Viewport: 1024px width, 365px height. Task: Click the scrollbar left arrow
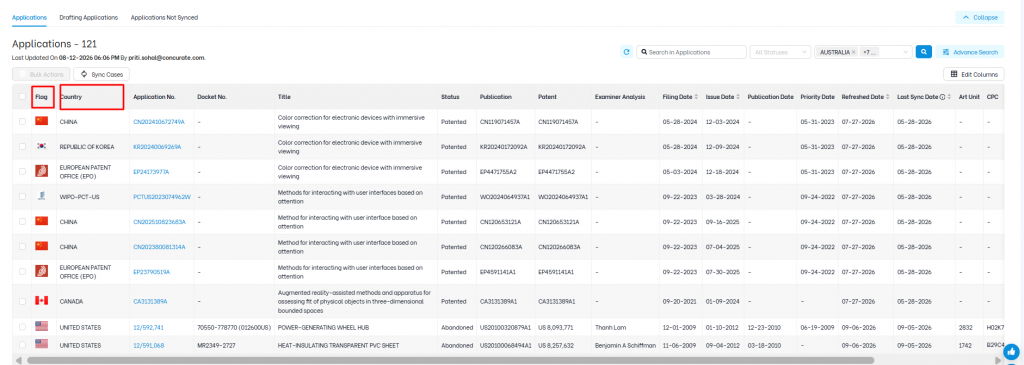pyautogui.click(x=18, y=360)
